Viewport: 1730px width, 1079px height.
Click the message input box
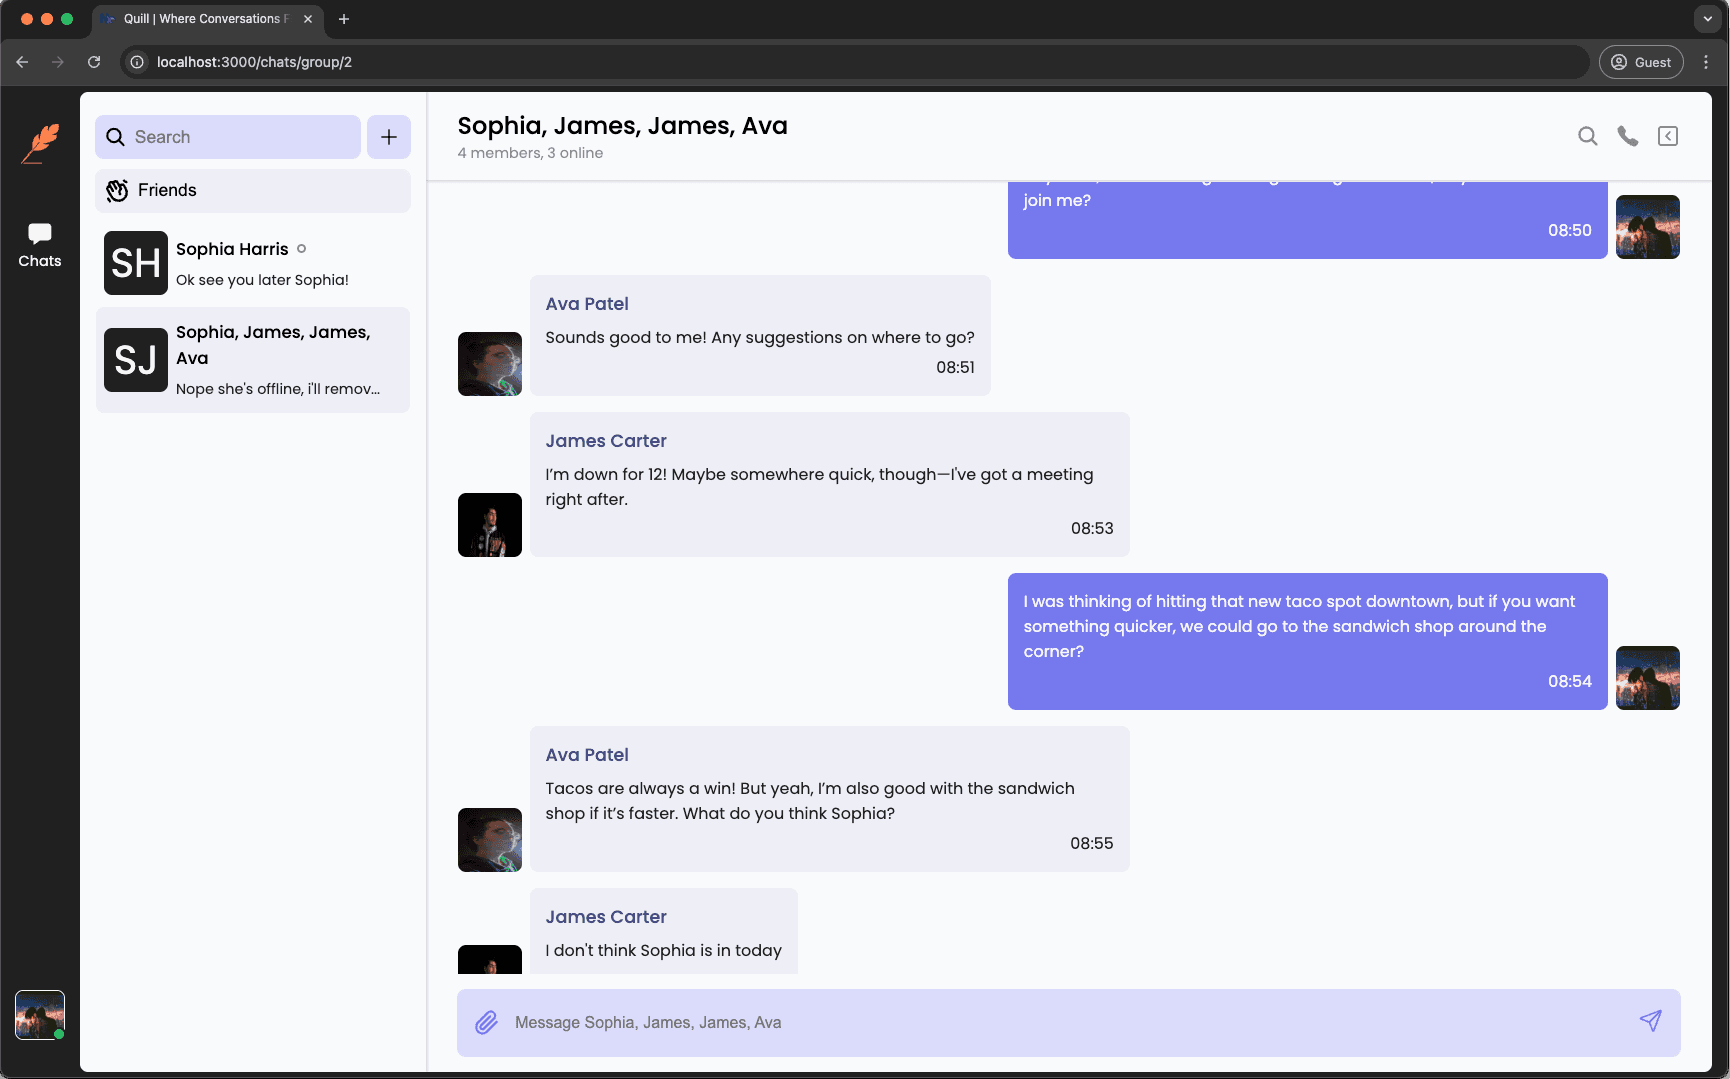click(1060, 1022)
